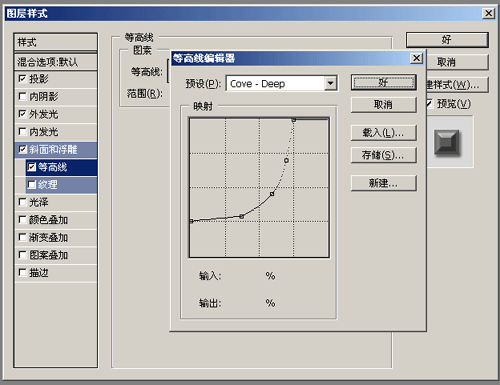Toggle the 投影 drop shadow checkbox

tap(22, 79)
